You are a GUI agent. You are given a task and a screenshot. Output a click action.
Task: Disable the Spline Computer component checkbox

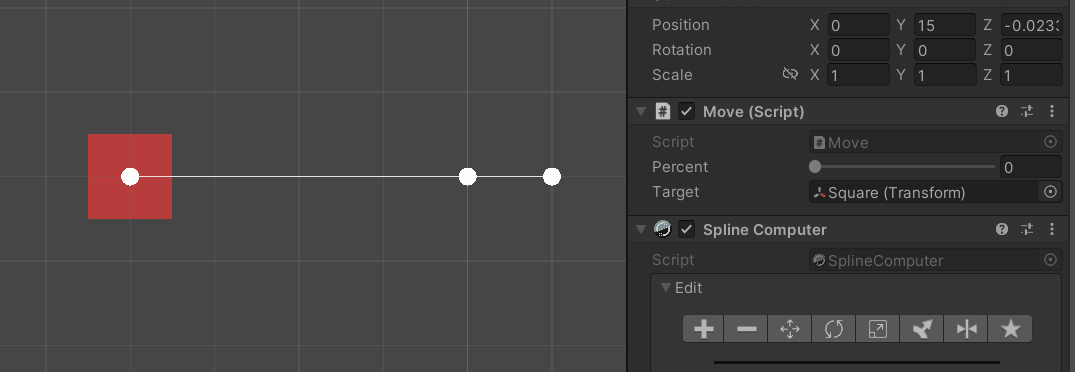click(x=686, y=229)
